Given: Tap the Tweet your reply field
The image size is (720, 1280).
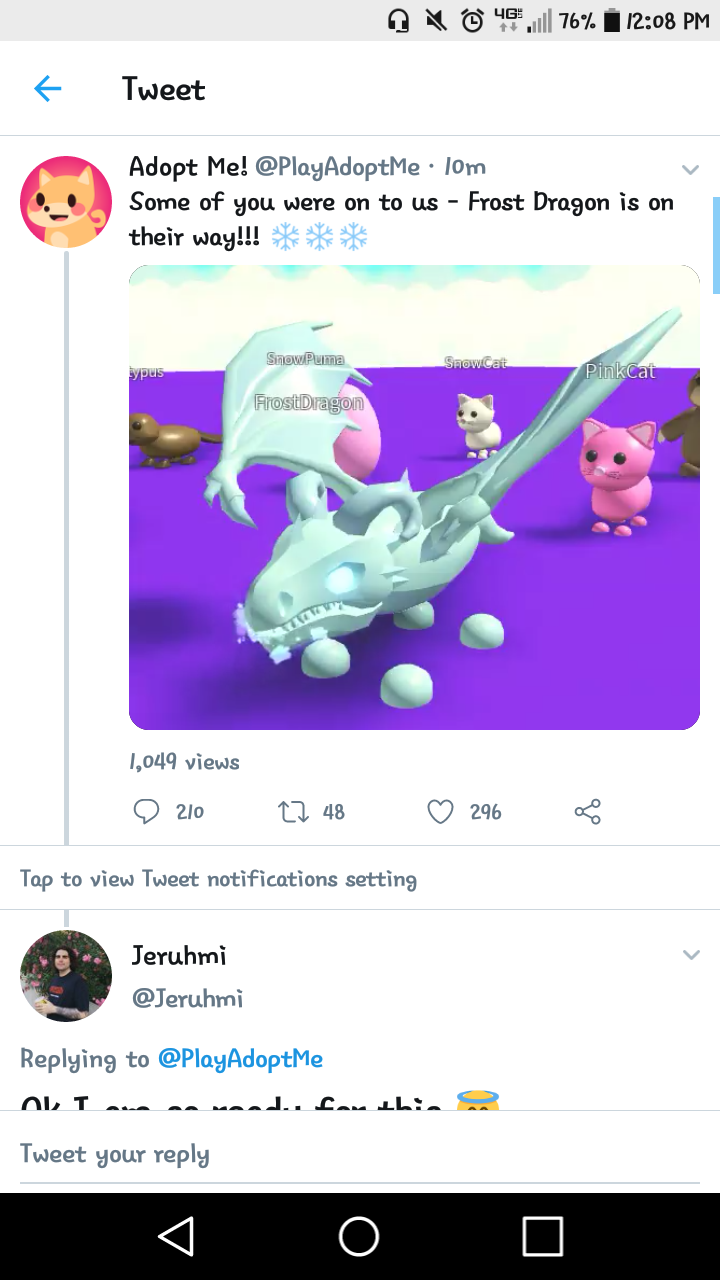Looking at the screenshot, I should pyautogui.click(x=360, y=1155).
